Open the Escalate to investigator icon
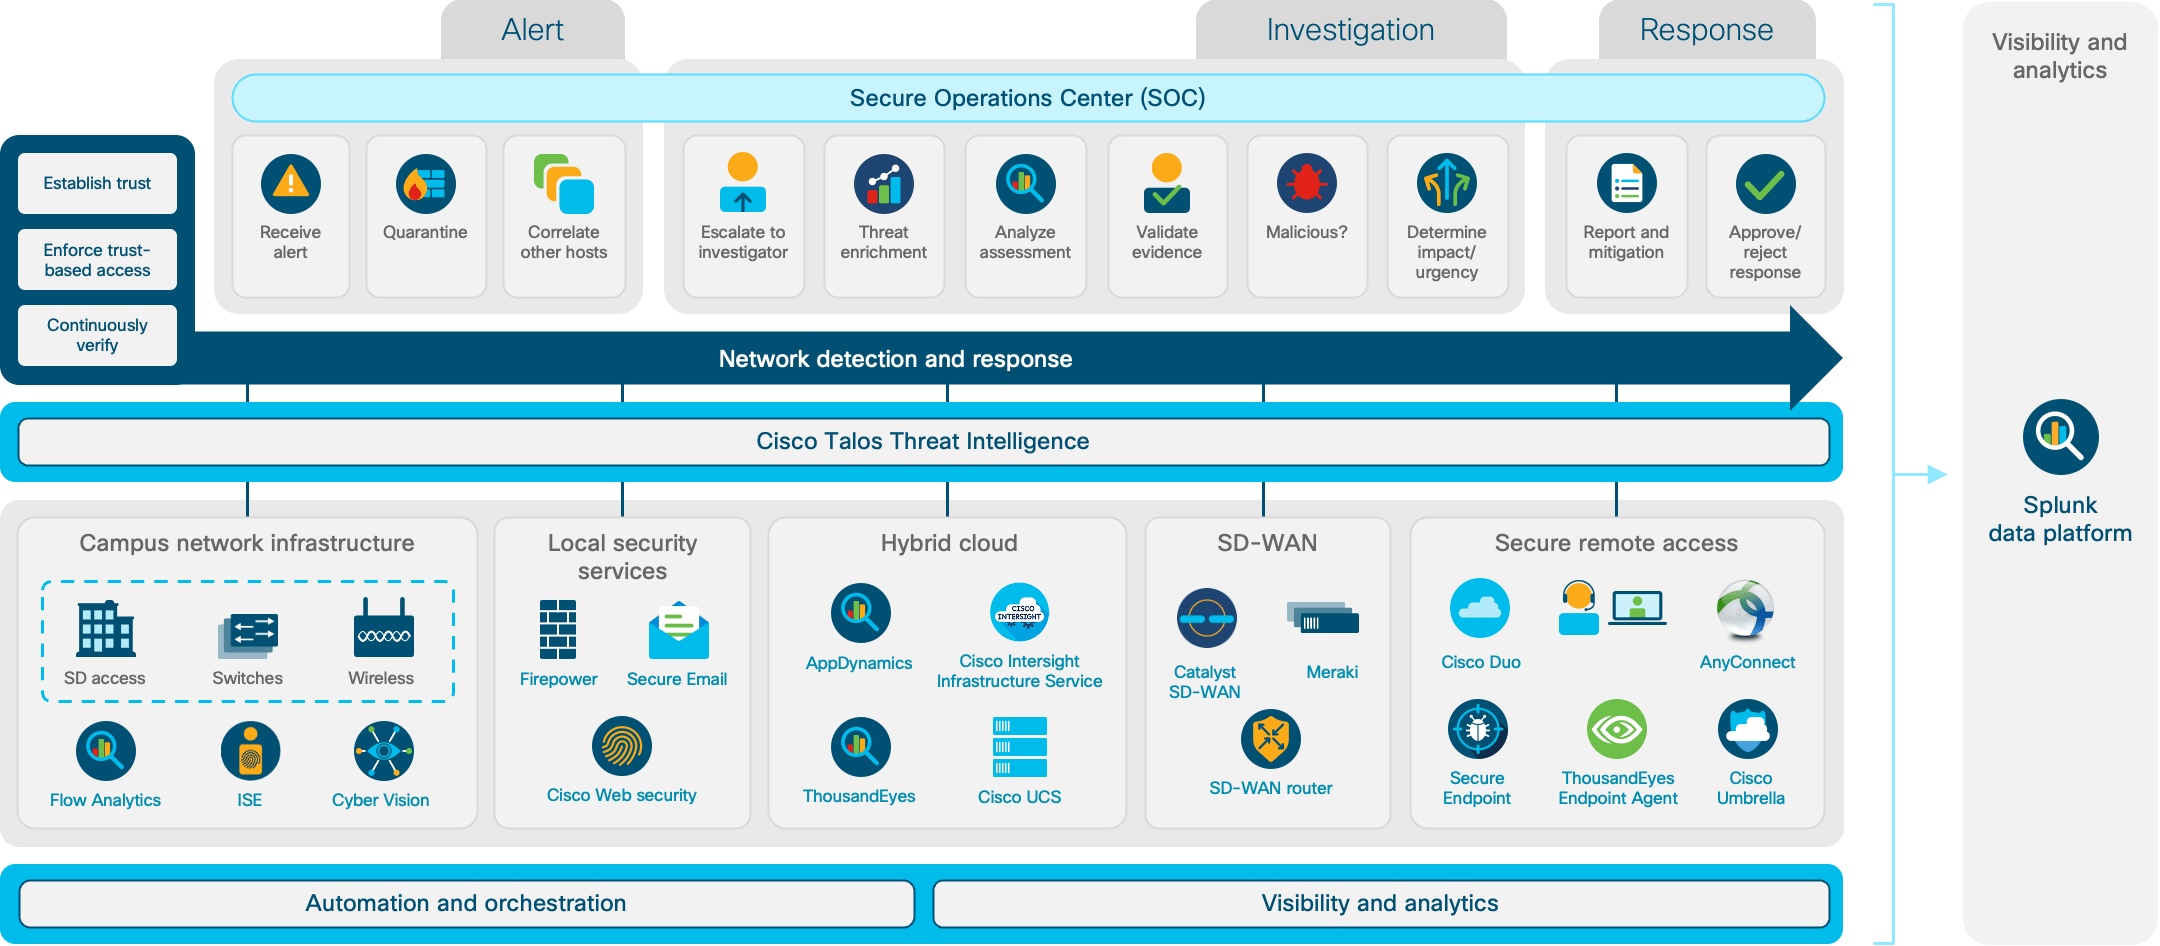 pyautogui.click(x=743, y=183)
